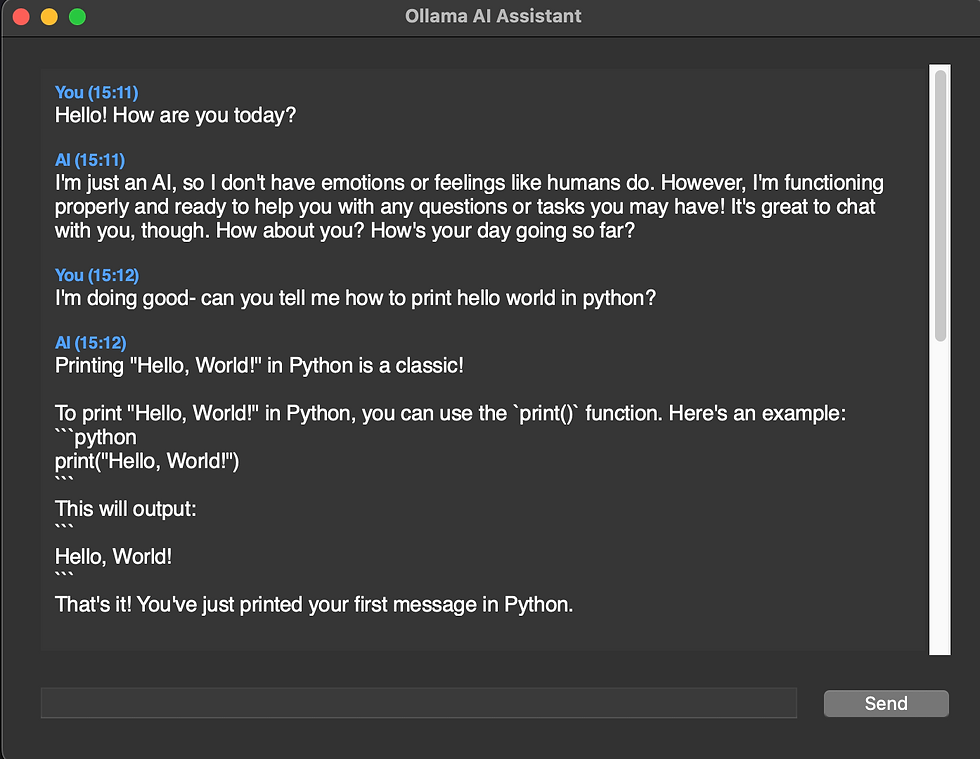Click the "```python" code fence line
The height and width of the screenshot is (759, 980).
point(96,438)
